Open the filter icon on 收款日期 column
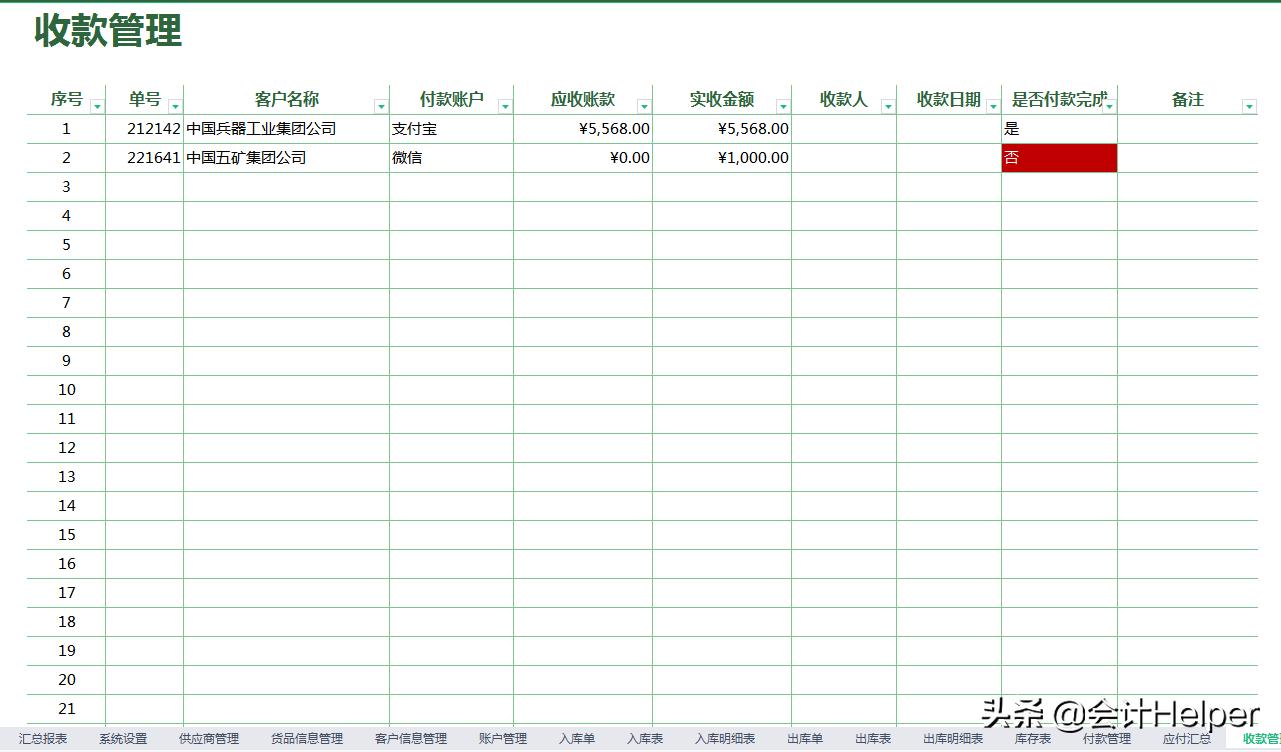Viewport: 1281px width, 752px height. click(992, 103)
